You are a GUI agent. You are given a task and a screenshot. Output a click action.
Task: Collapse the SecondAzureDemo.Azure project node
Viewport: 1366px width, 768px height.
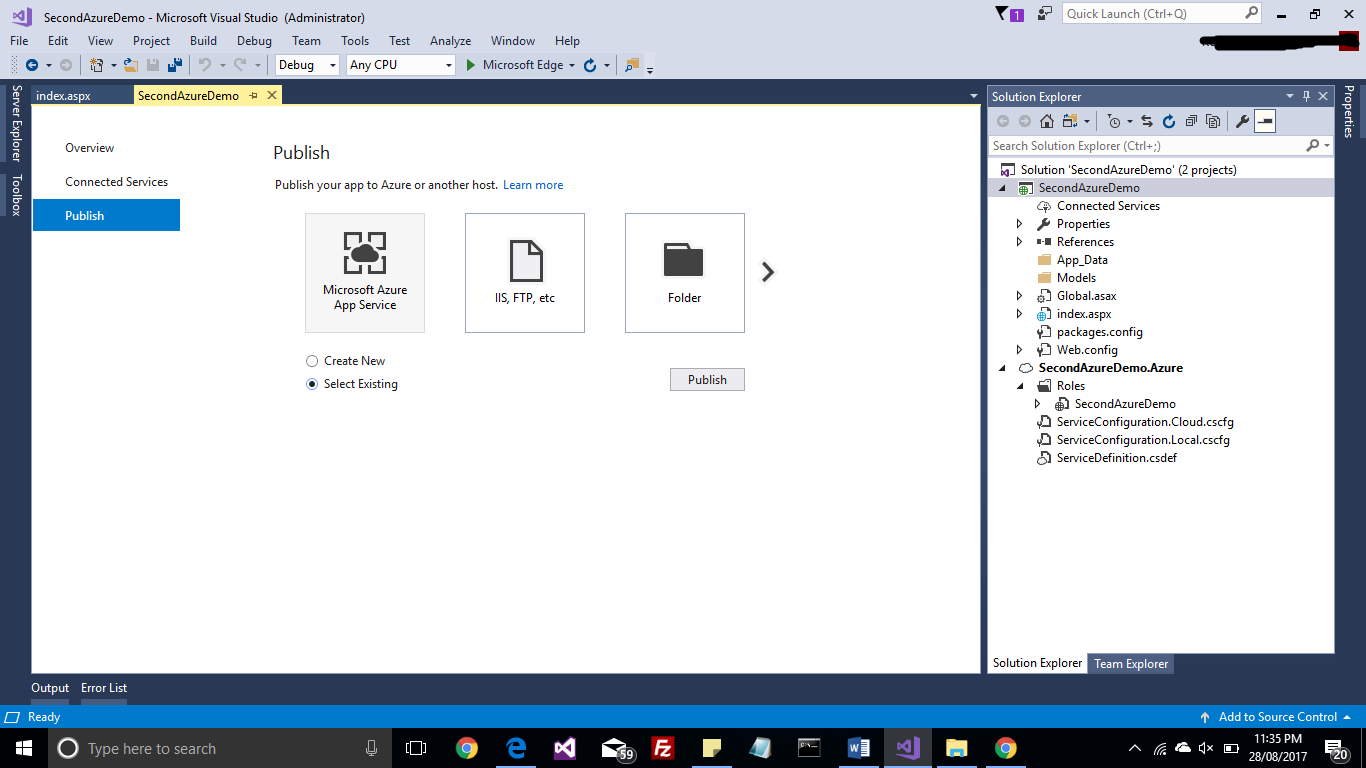(x=1003, y=368)
